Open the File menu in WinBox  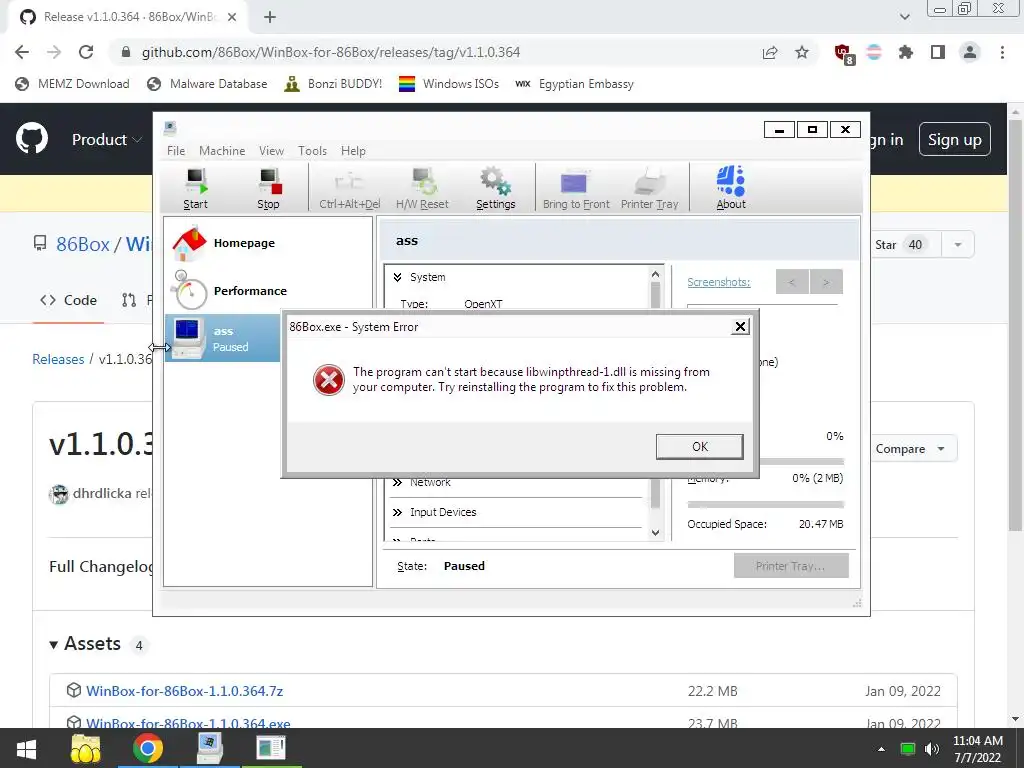[x=176, y=151]
